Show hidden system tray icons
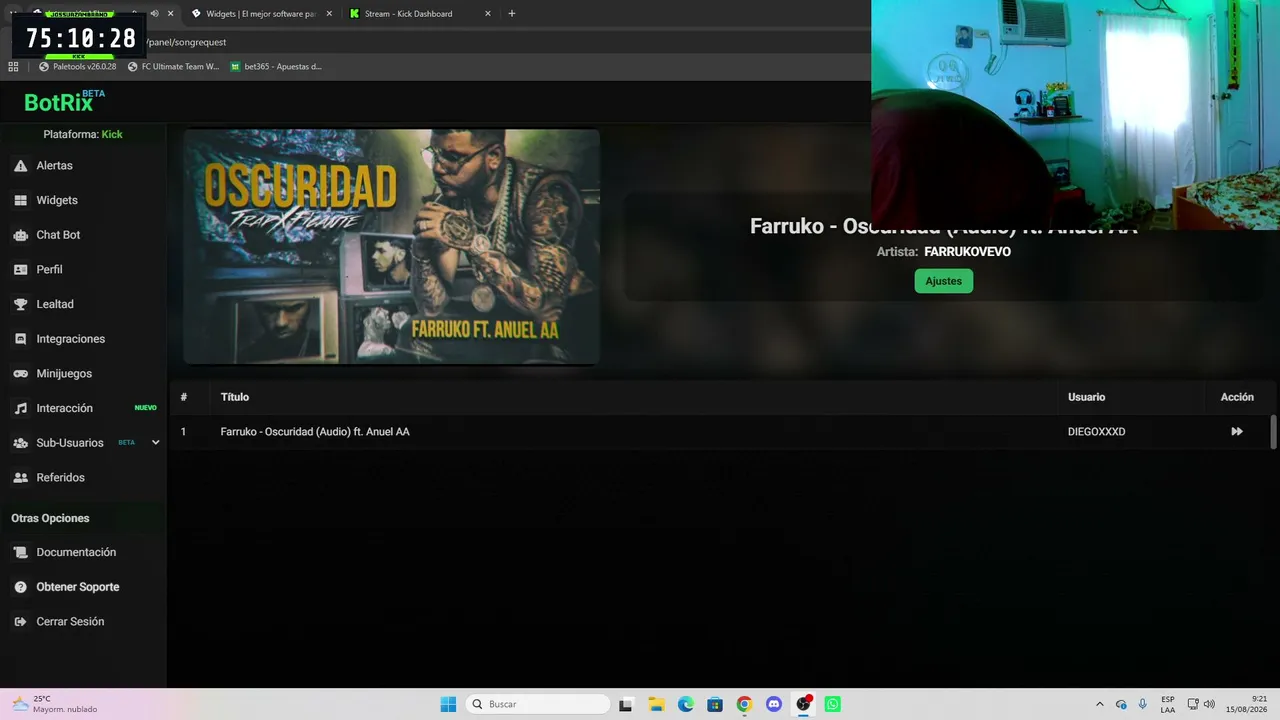 pyautogui.click(x=1100, y=704)
